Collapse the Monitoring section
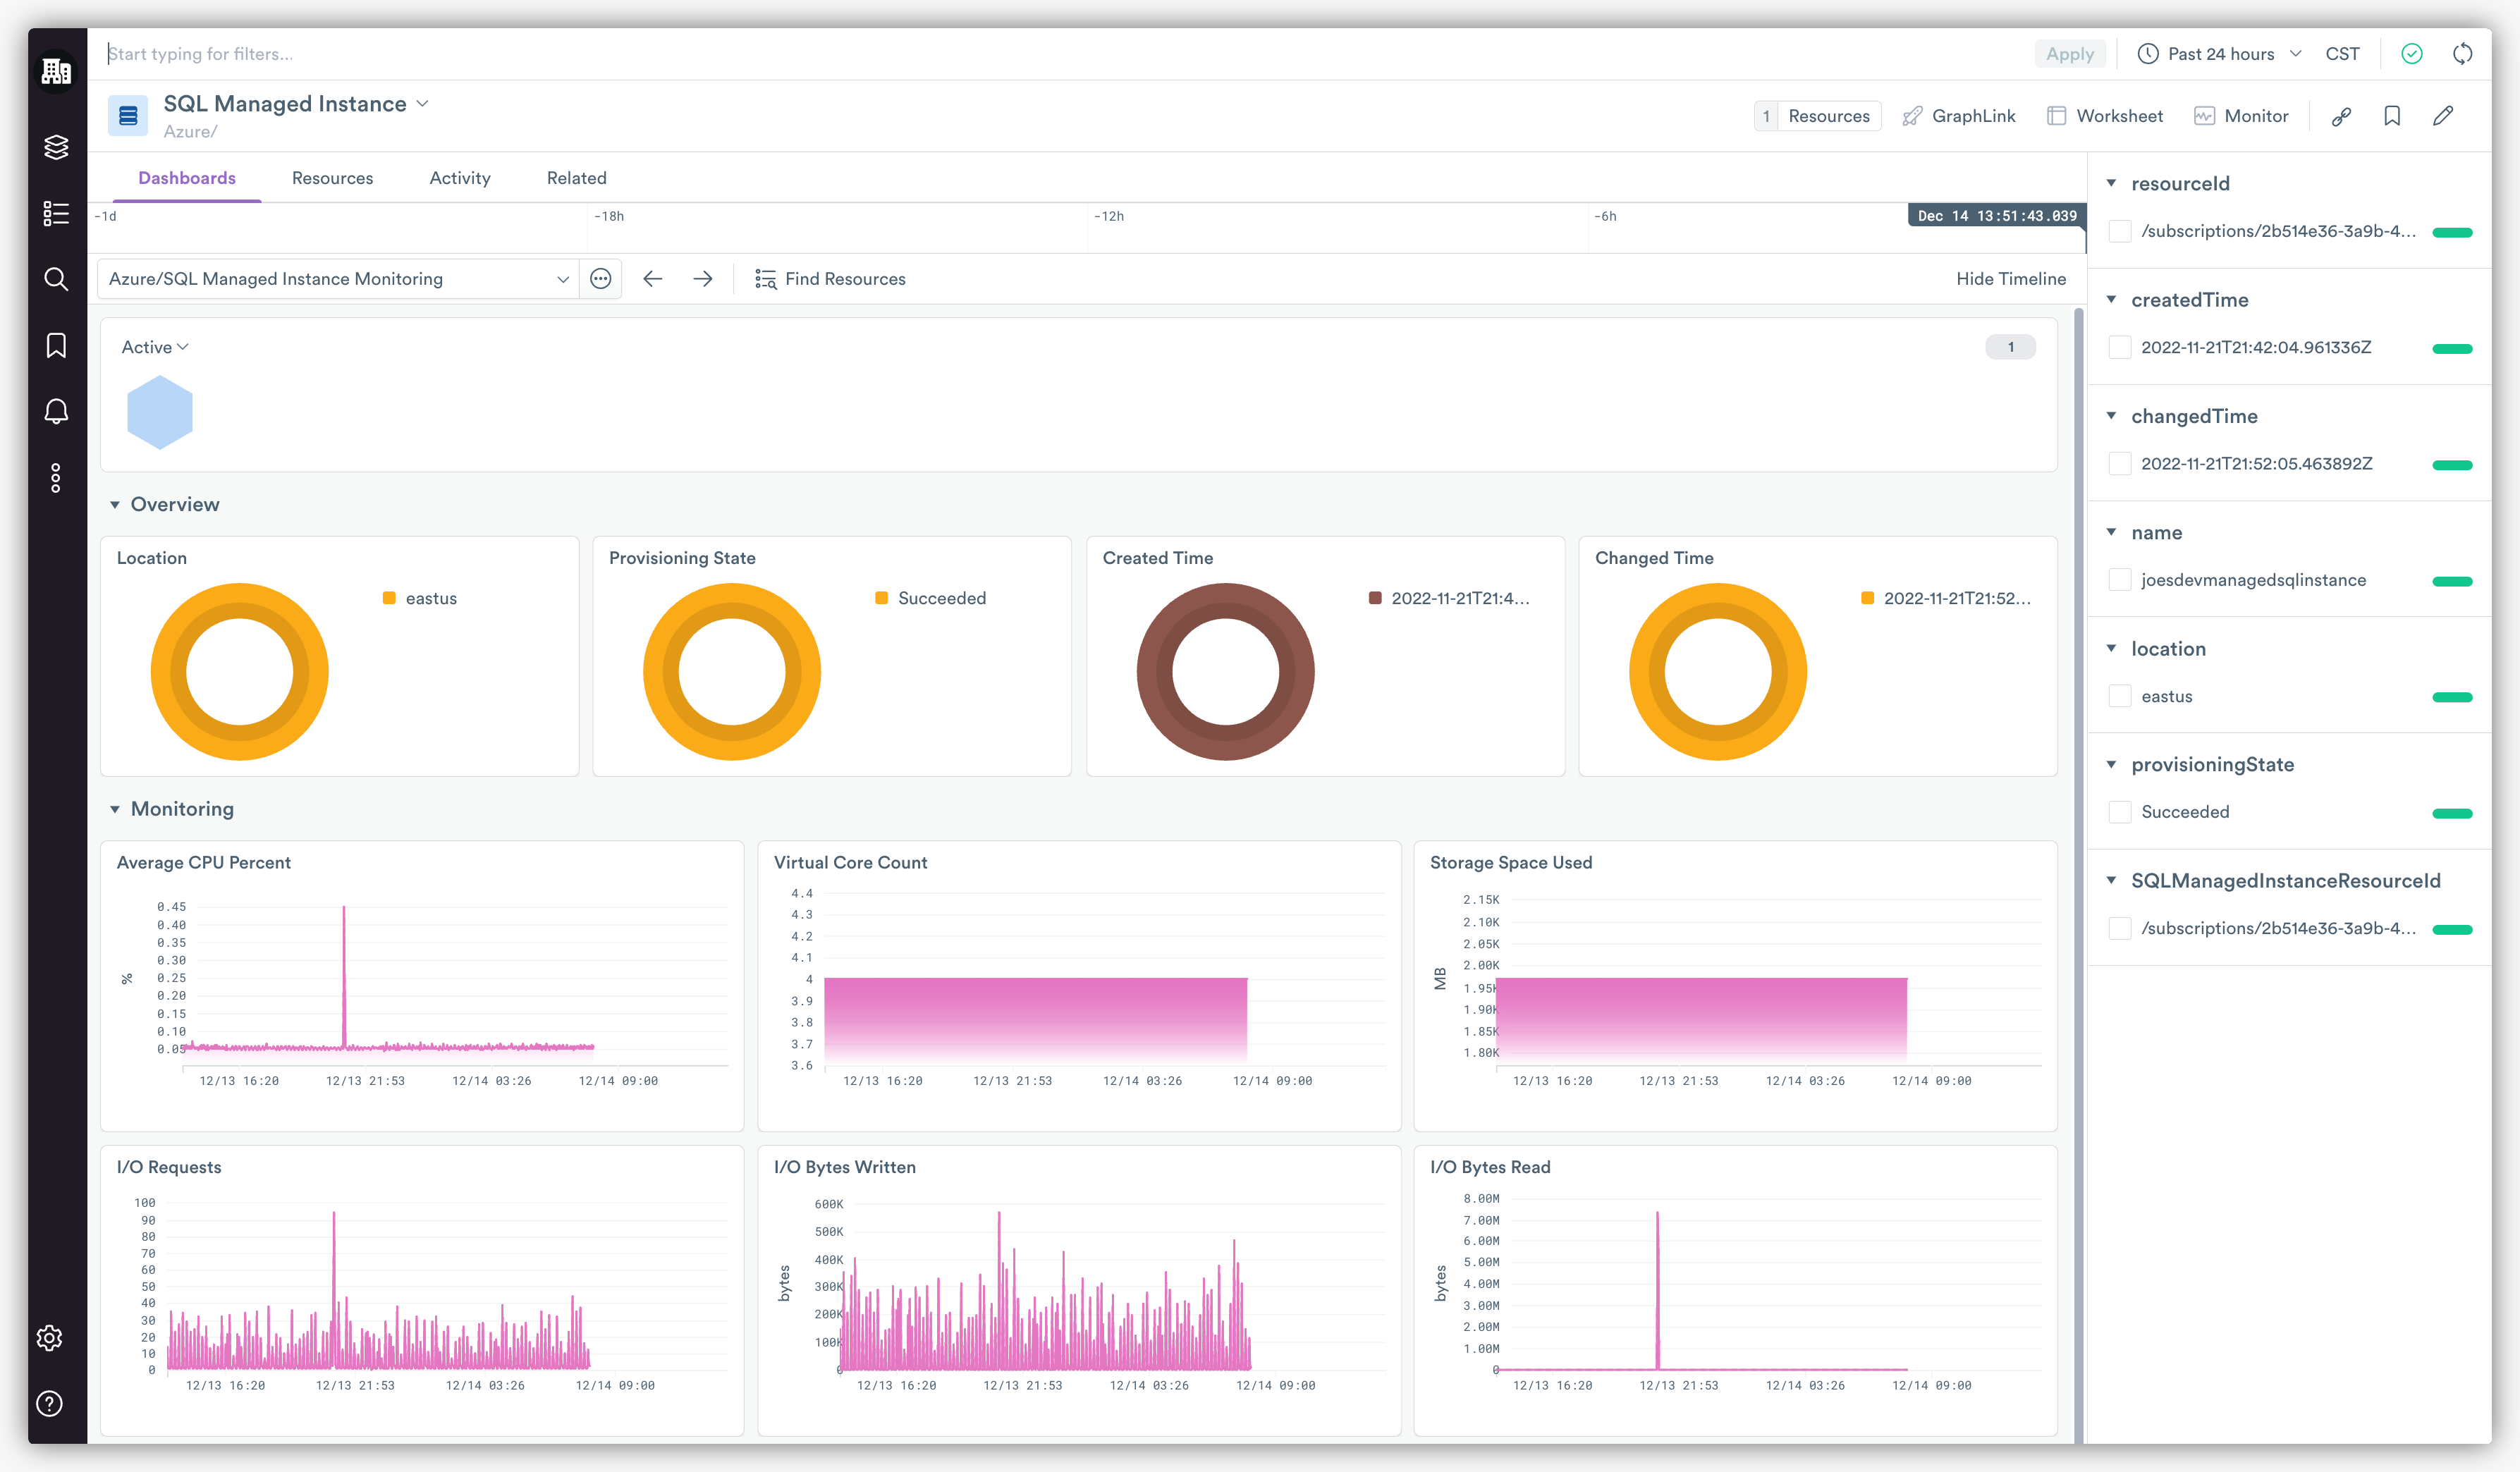The width and height of the screenshot is (2520, 1472). (x=115, y=809)
